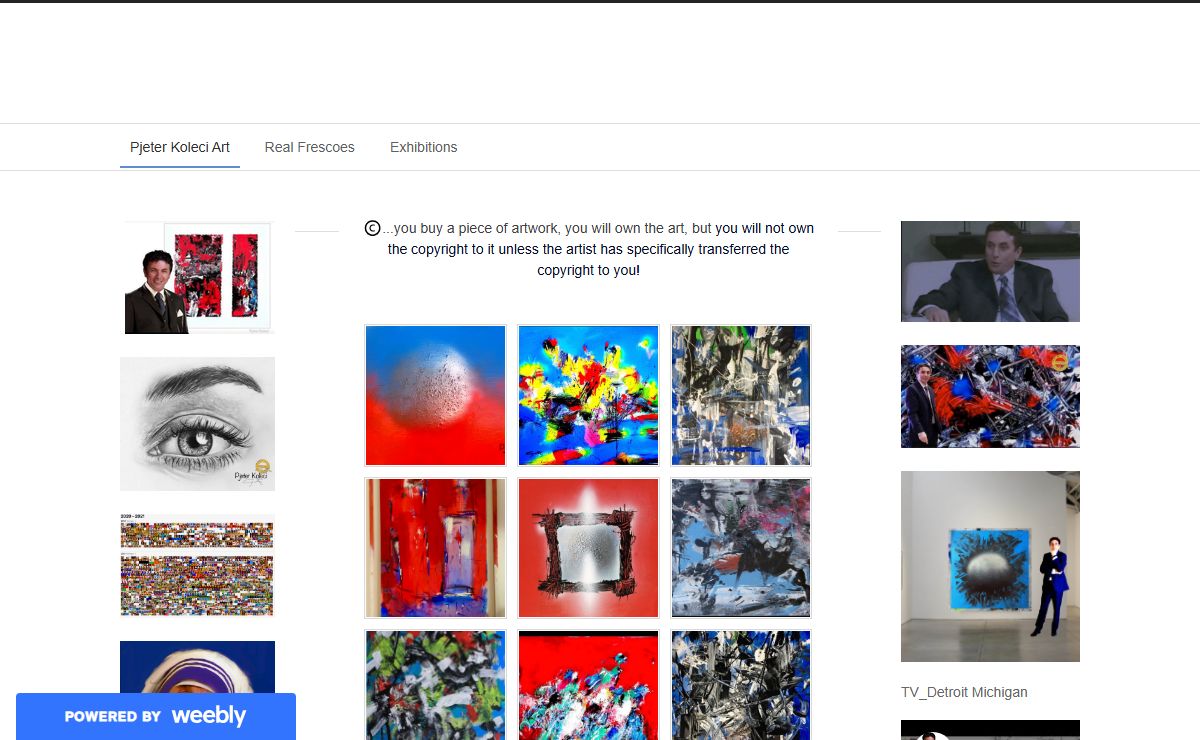Open the red and blue sphere painting thumbnail
1200x740 pixels.
[x=436, y=395]
